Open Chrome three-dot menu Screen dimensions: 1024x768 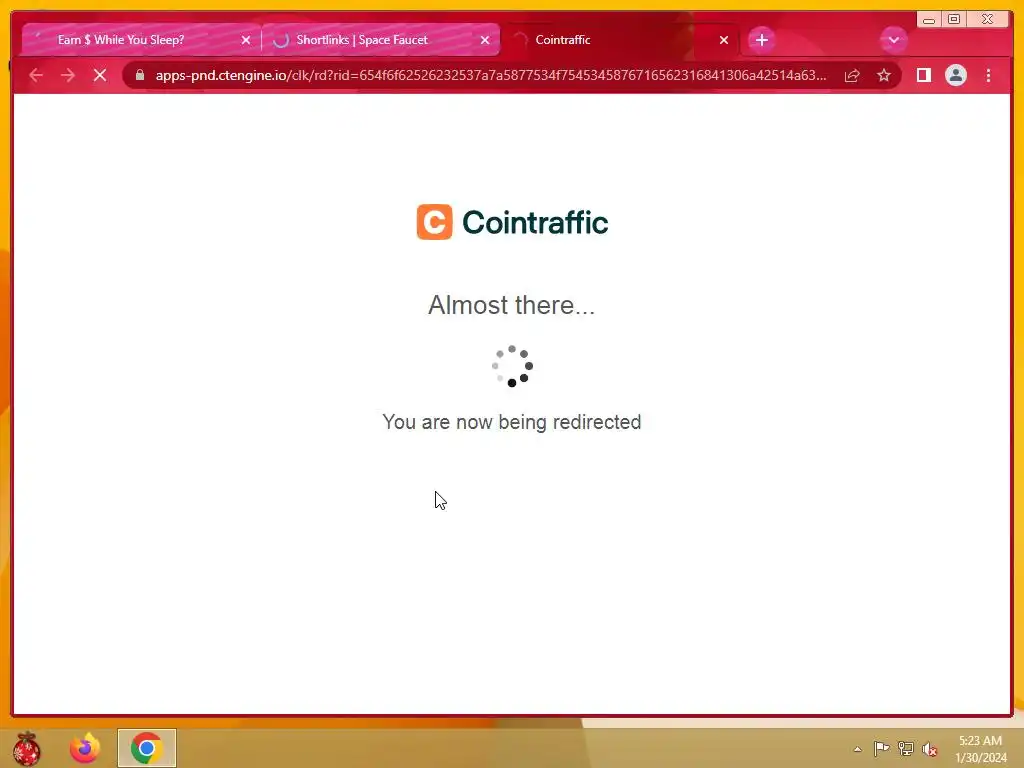pyautogui.click(x=988, y=76)
